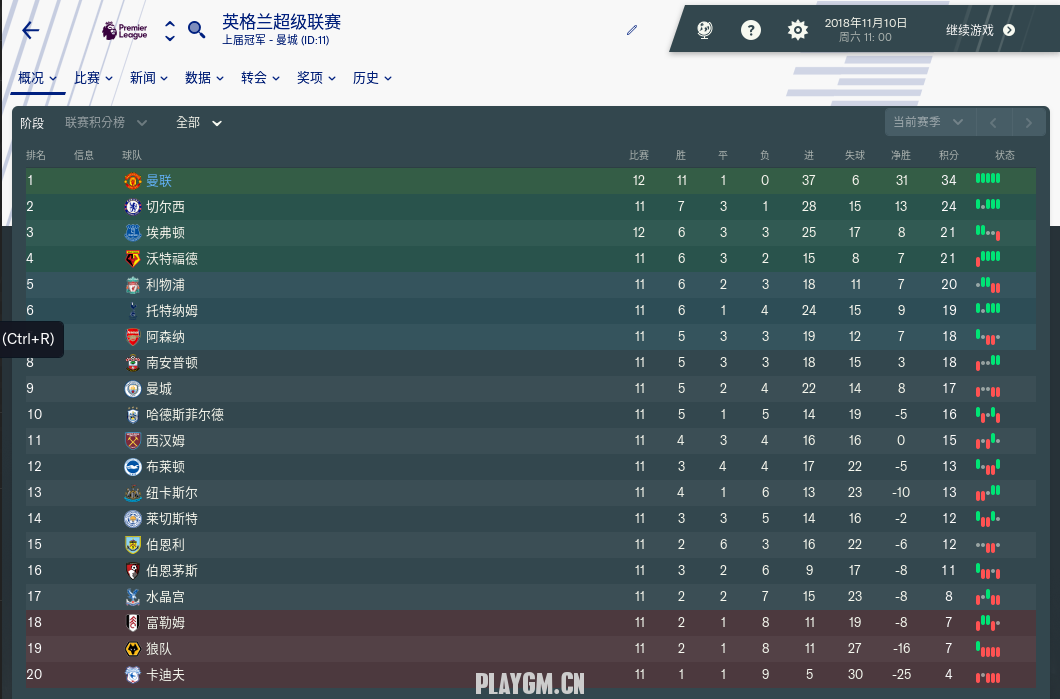Open the 当前赛季 season dropdown
This screenshot has height=699, width=1060.
point(929,122)
